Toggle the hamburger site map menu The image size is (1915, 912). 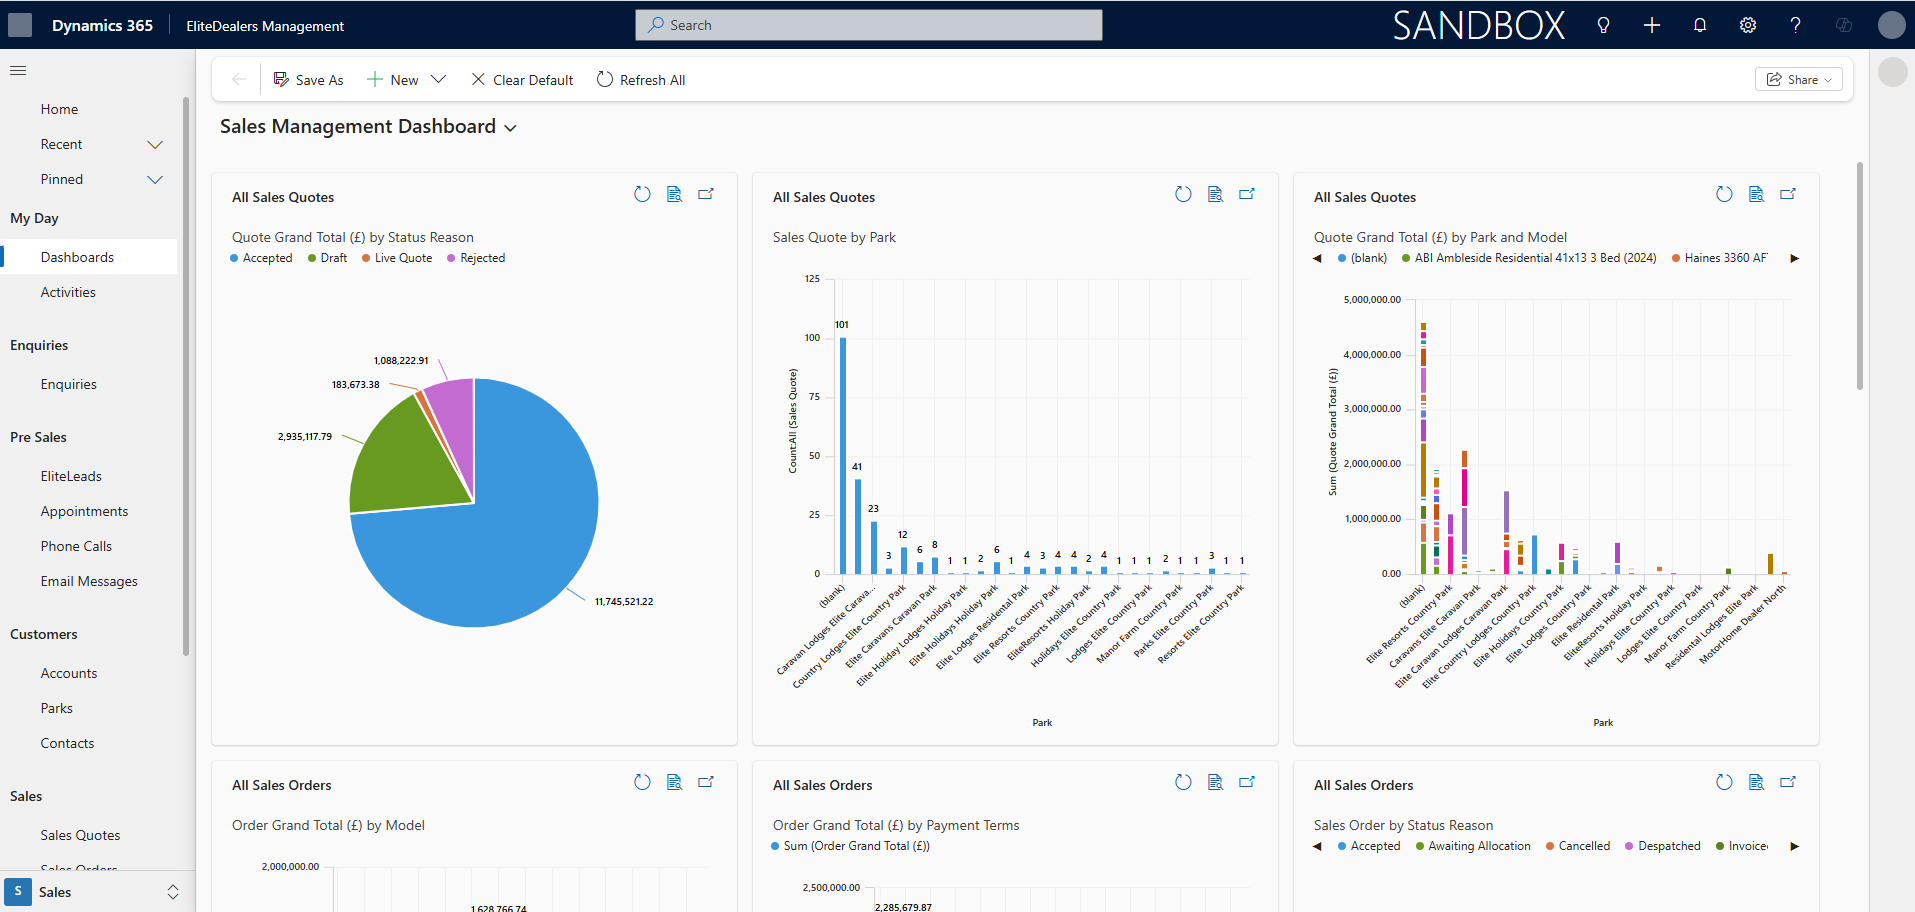click(18, 71)
